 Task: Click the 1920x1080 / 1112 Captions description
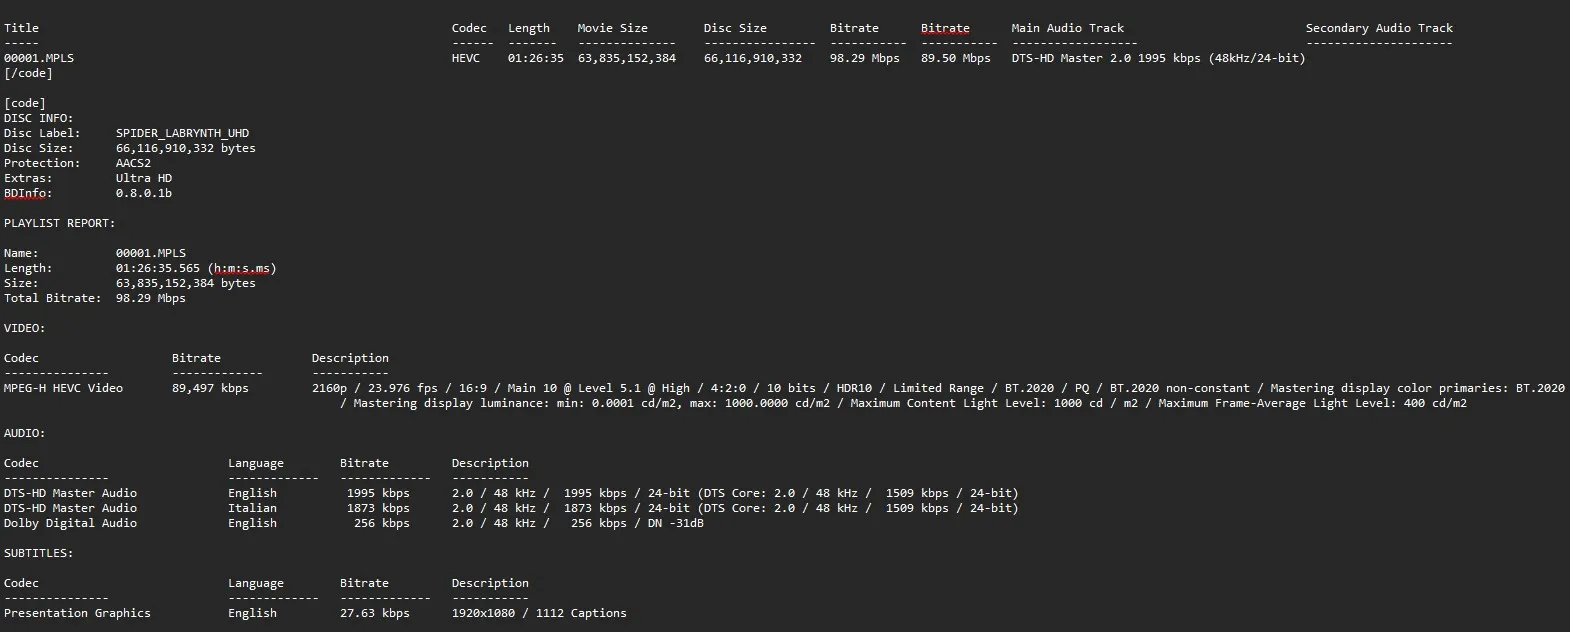[x=539, y=613]
